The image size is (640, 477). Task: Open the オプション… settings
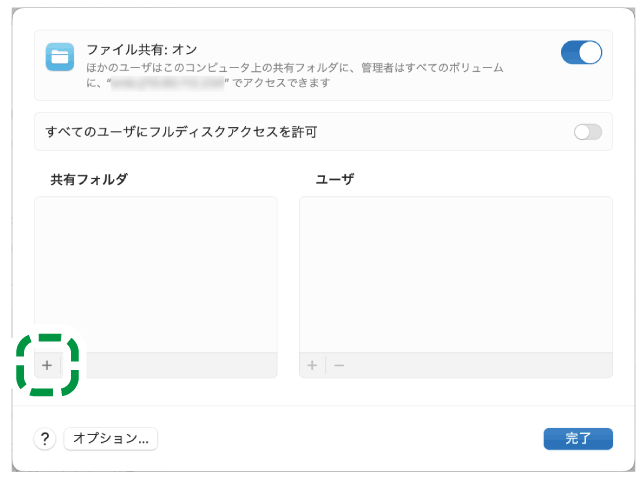tap(111, 439)
